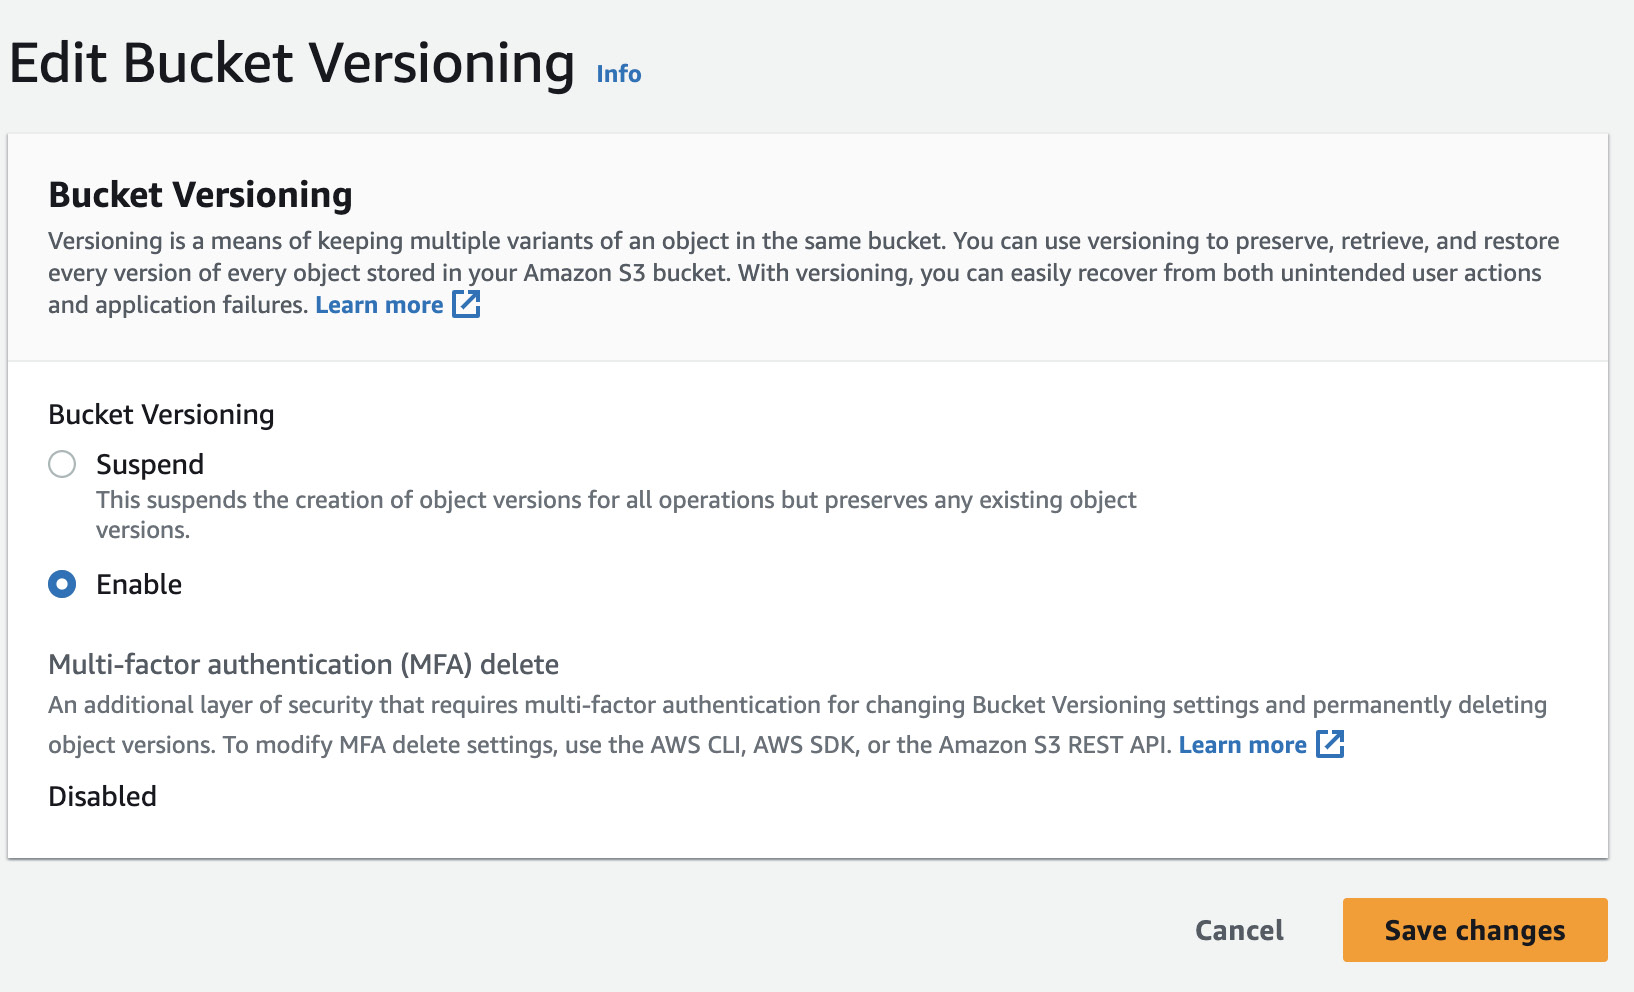Image resolution: width=1634 pixels, height=992 pixels.
Task: Click external link icon beside MFA Learn more
Action: (1330, 744)
